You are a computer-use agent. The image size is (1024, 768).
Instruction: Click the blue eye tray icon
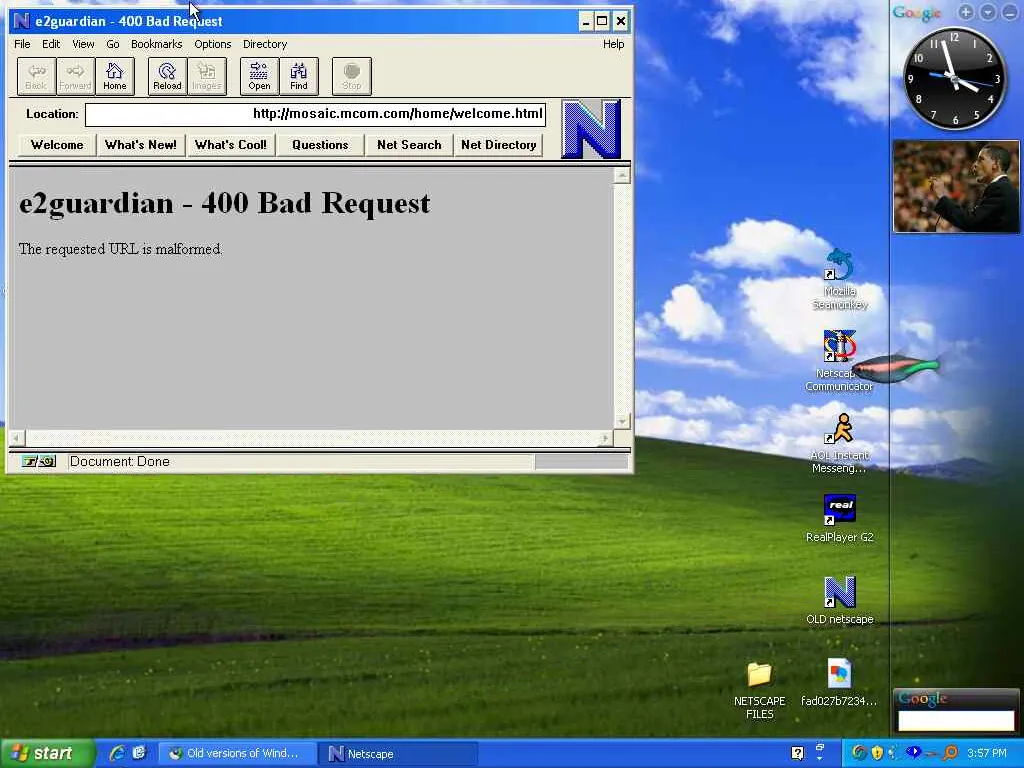(914, 752)
